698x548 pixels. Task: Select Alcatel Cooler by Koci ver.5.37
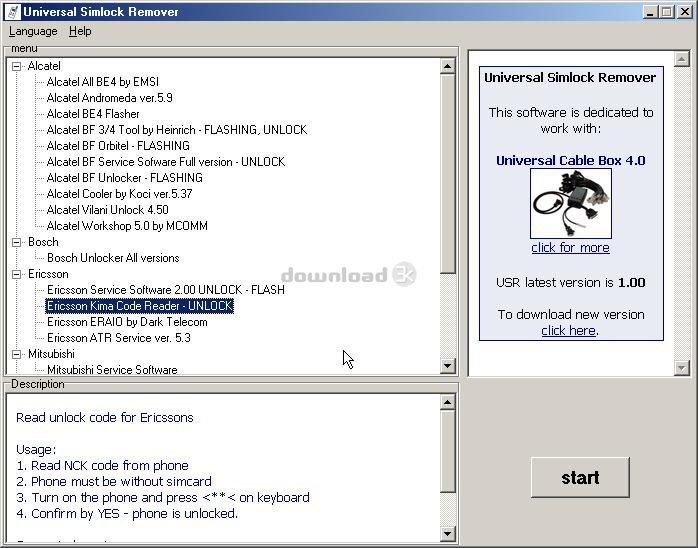point(119,194)
